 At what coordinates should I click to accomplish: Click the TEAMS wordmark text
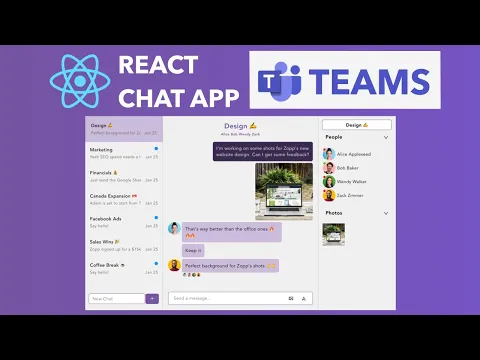(370, 82)
